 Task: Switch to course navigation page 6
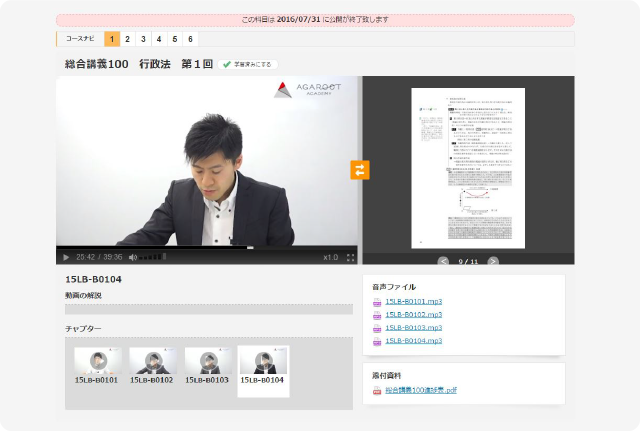(190, 39)
